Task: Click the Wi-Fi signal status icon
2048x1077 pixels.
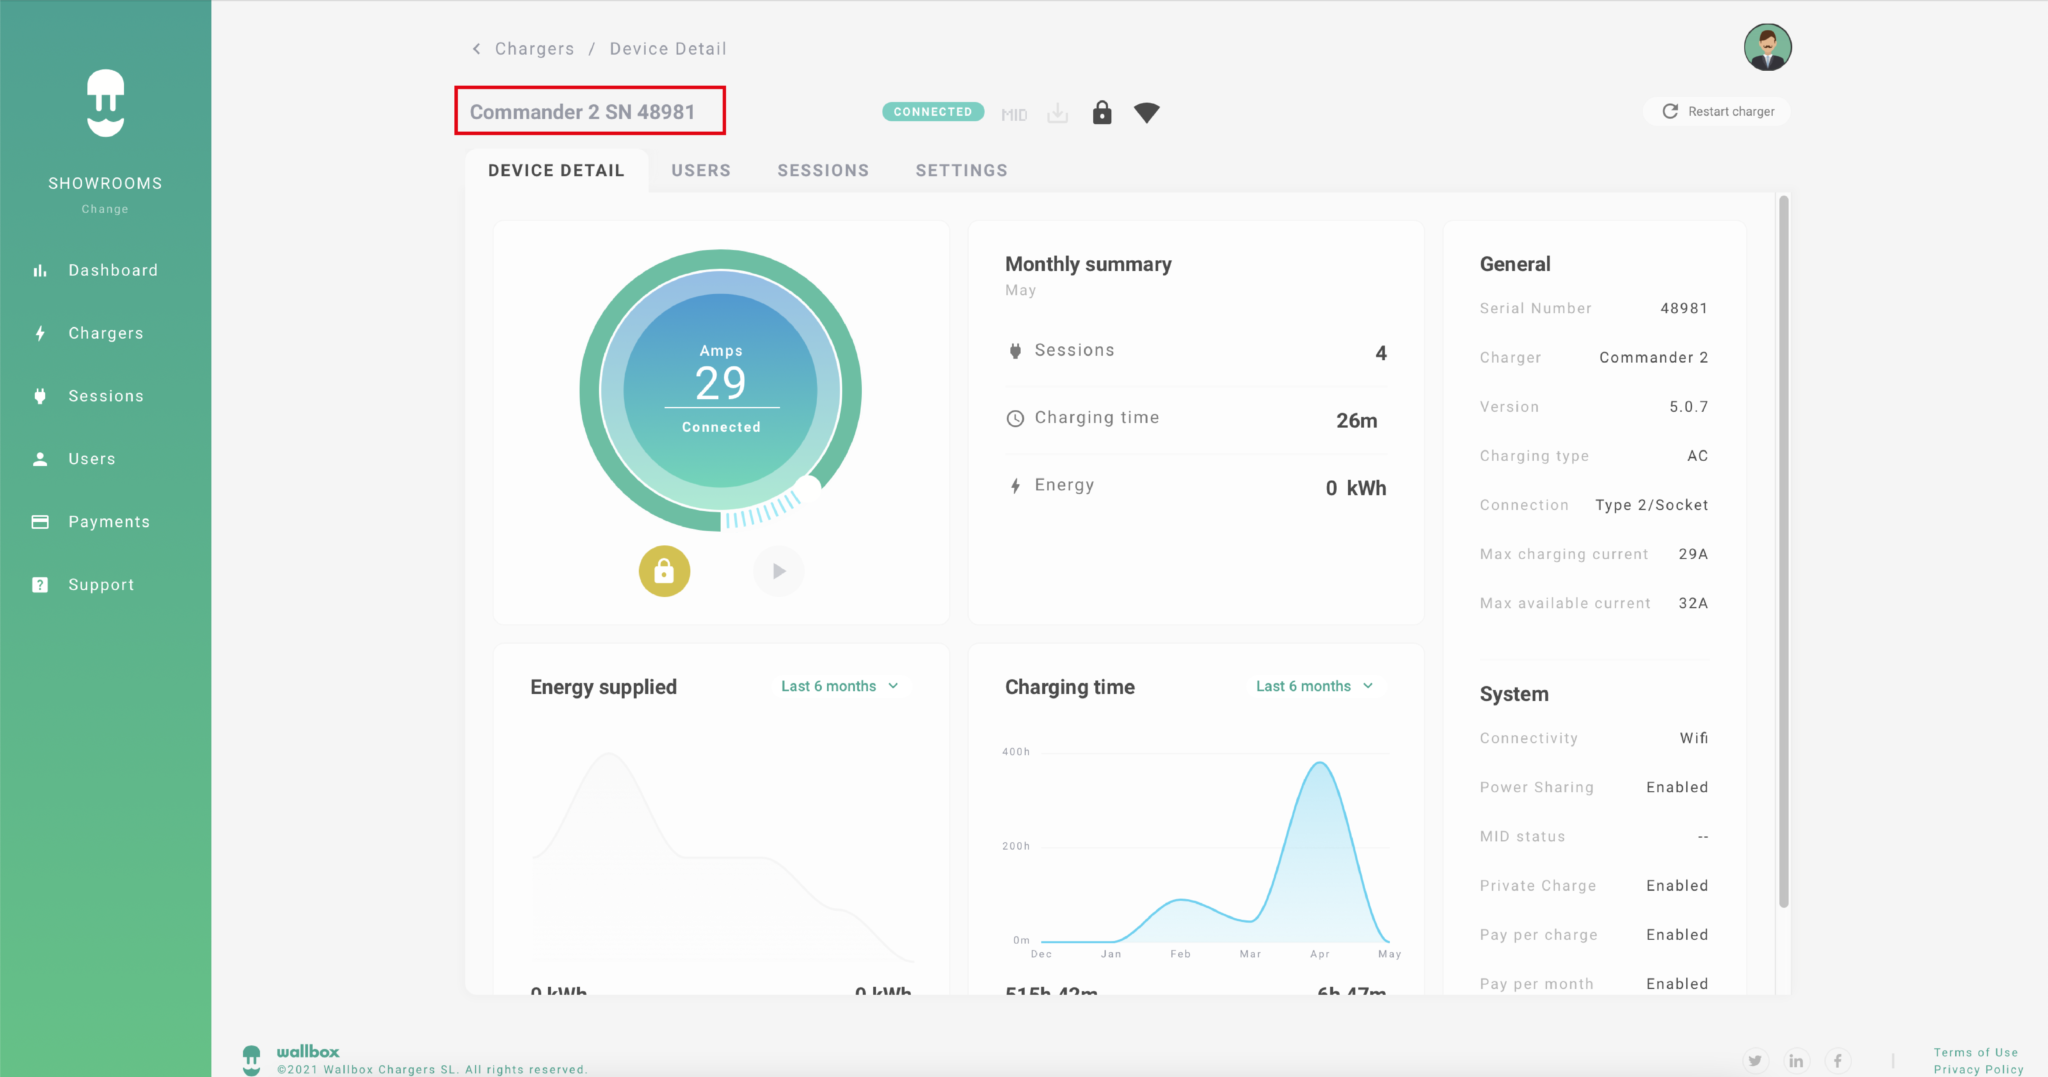Action: (x=1147, y=113)
